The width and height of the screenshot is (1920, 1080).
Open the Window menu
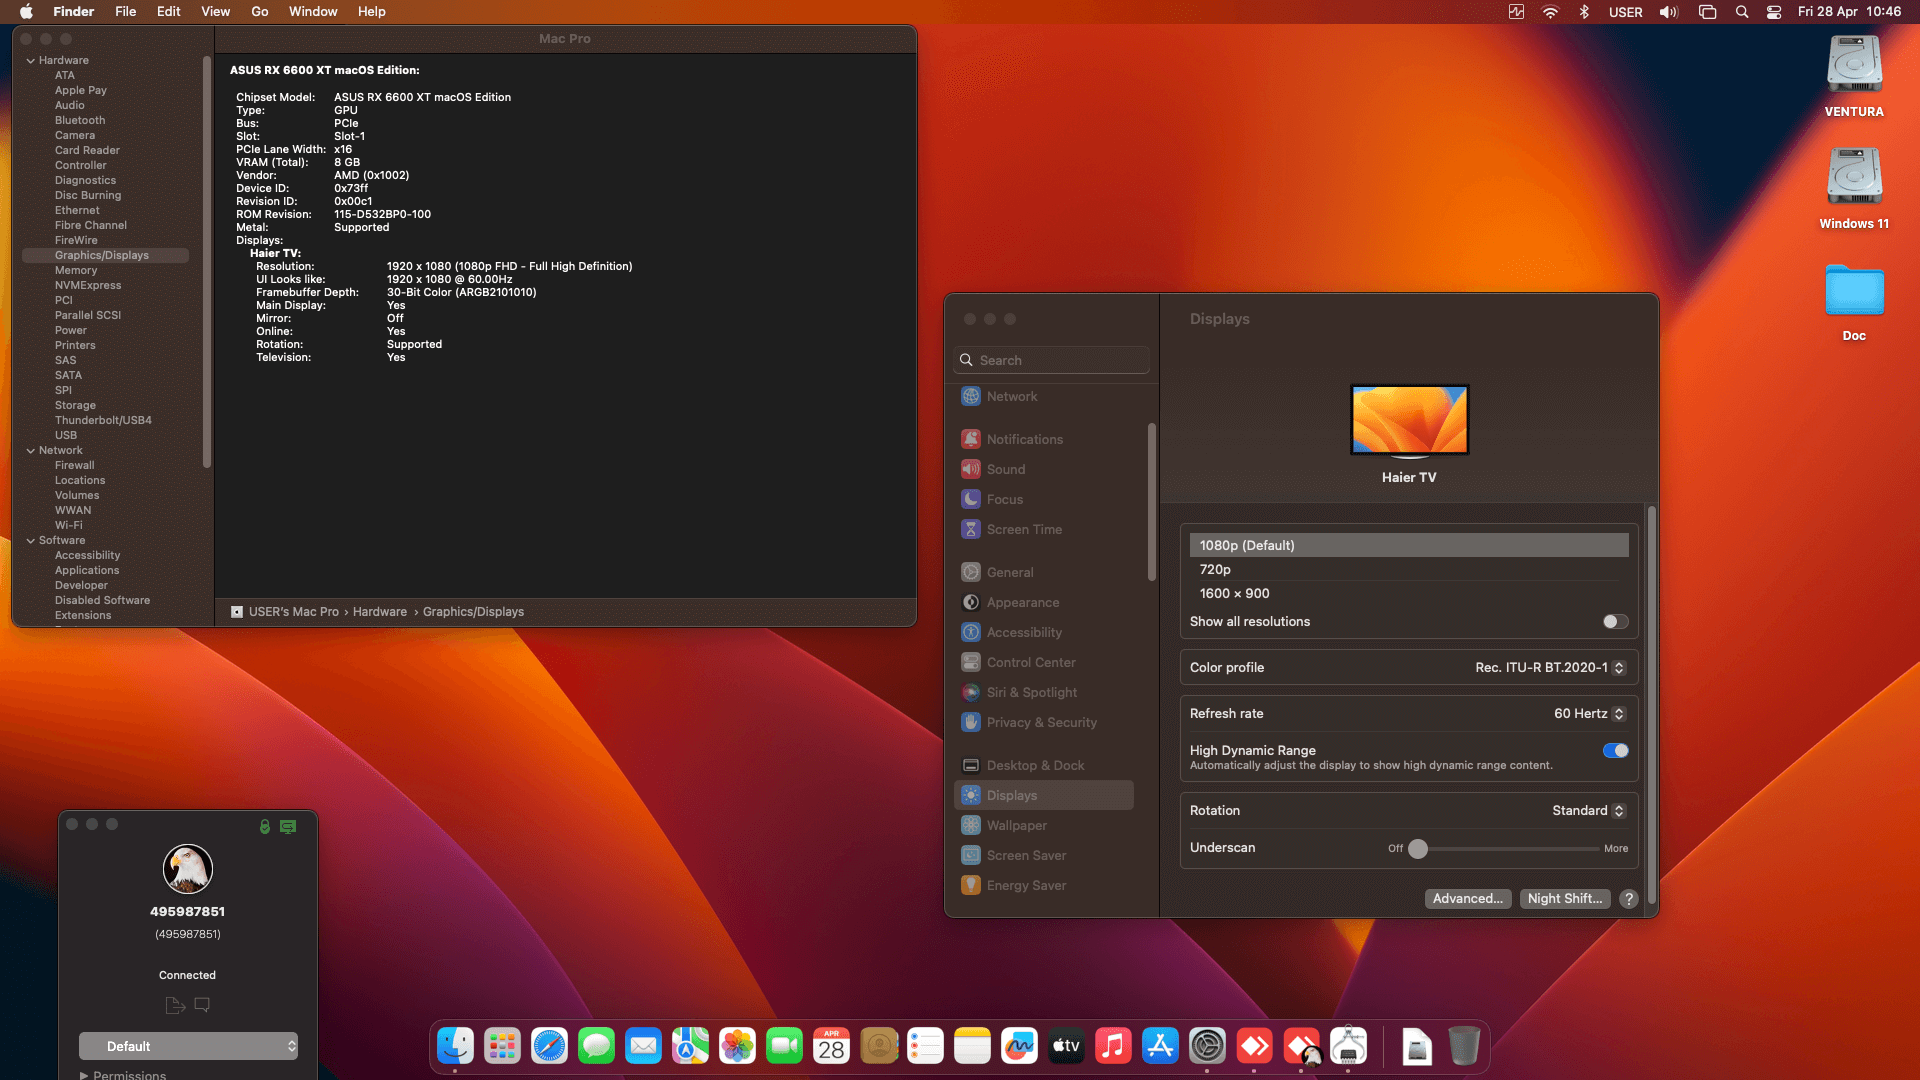[x=313, y=12]
